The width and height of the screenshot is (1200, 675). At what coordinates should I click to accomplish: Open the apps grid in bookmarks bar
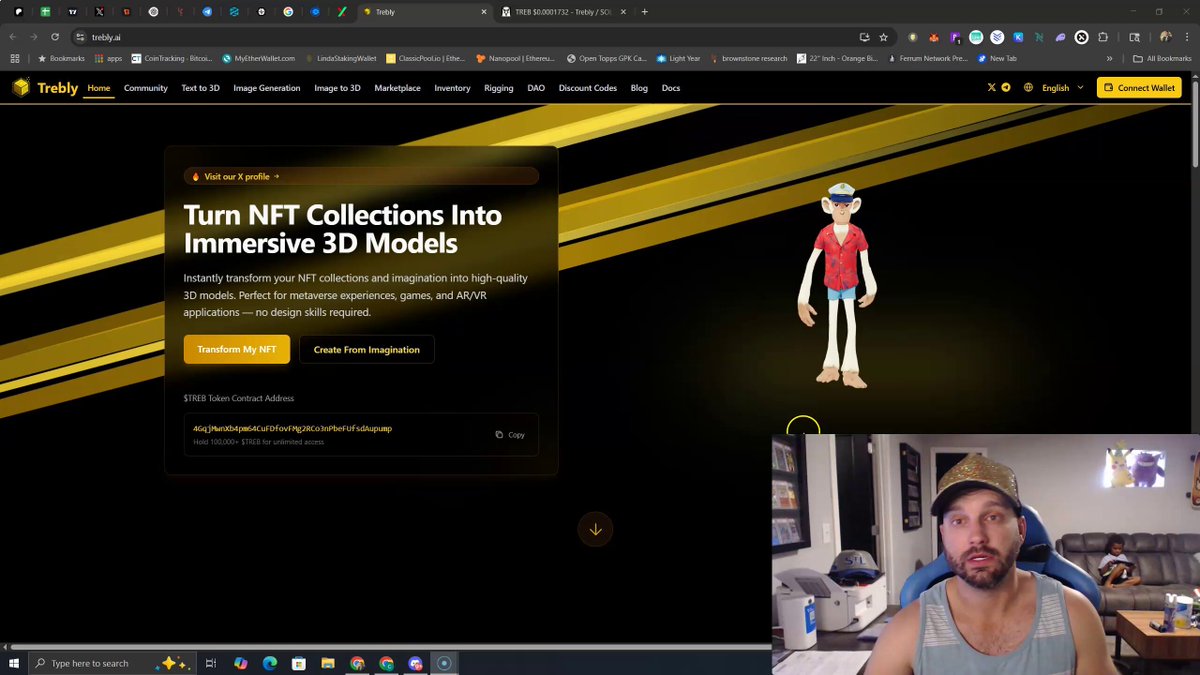tap(14, 59)
